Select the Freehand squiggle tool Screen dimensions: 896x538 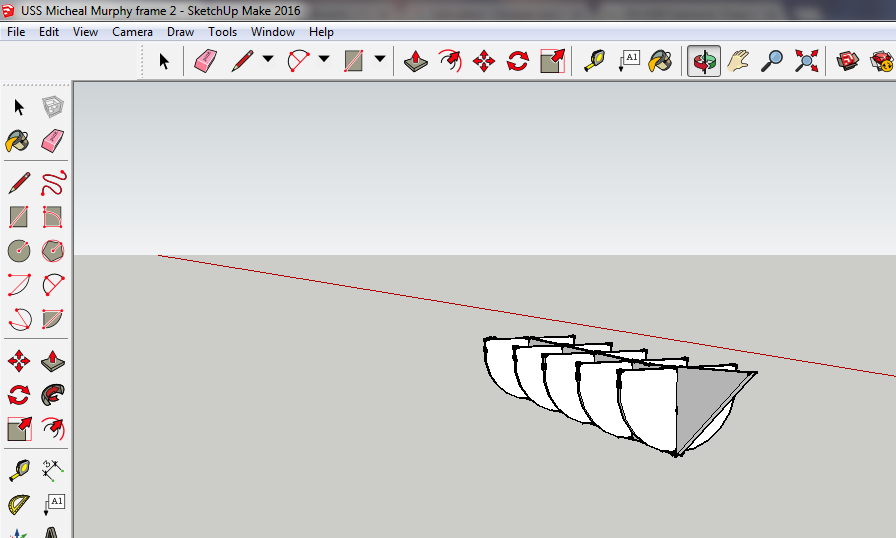[53, 183]
